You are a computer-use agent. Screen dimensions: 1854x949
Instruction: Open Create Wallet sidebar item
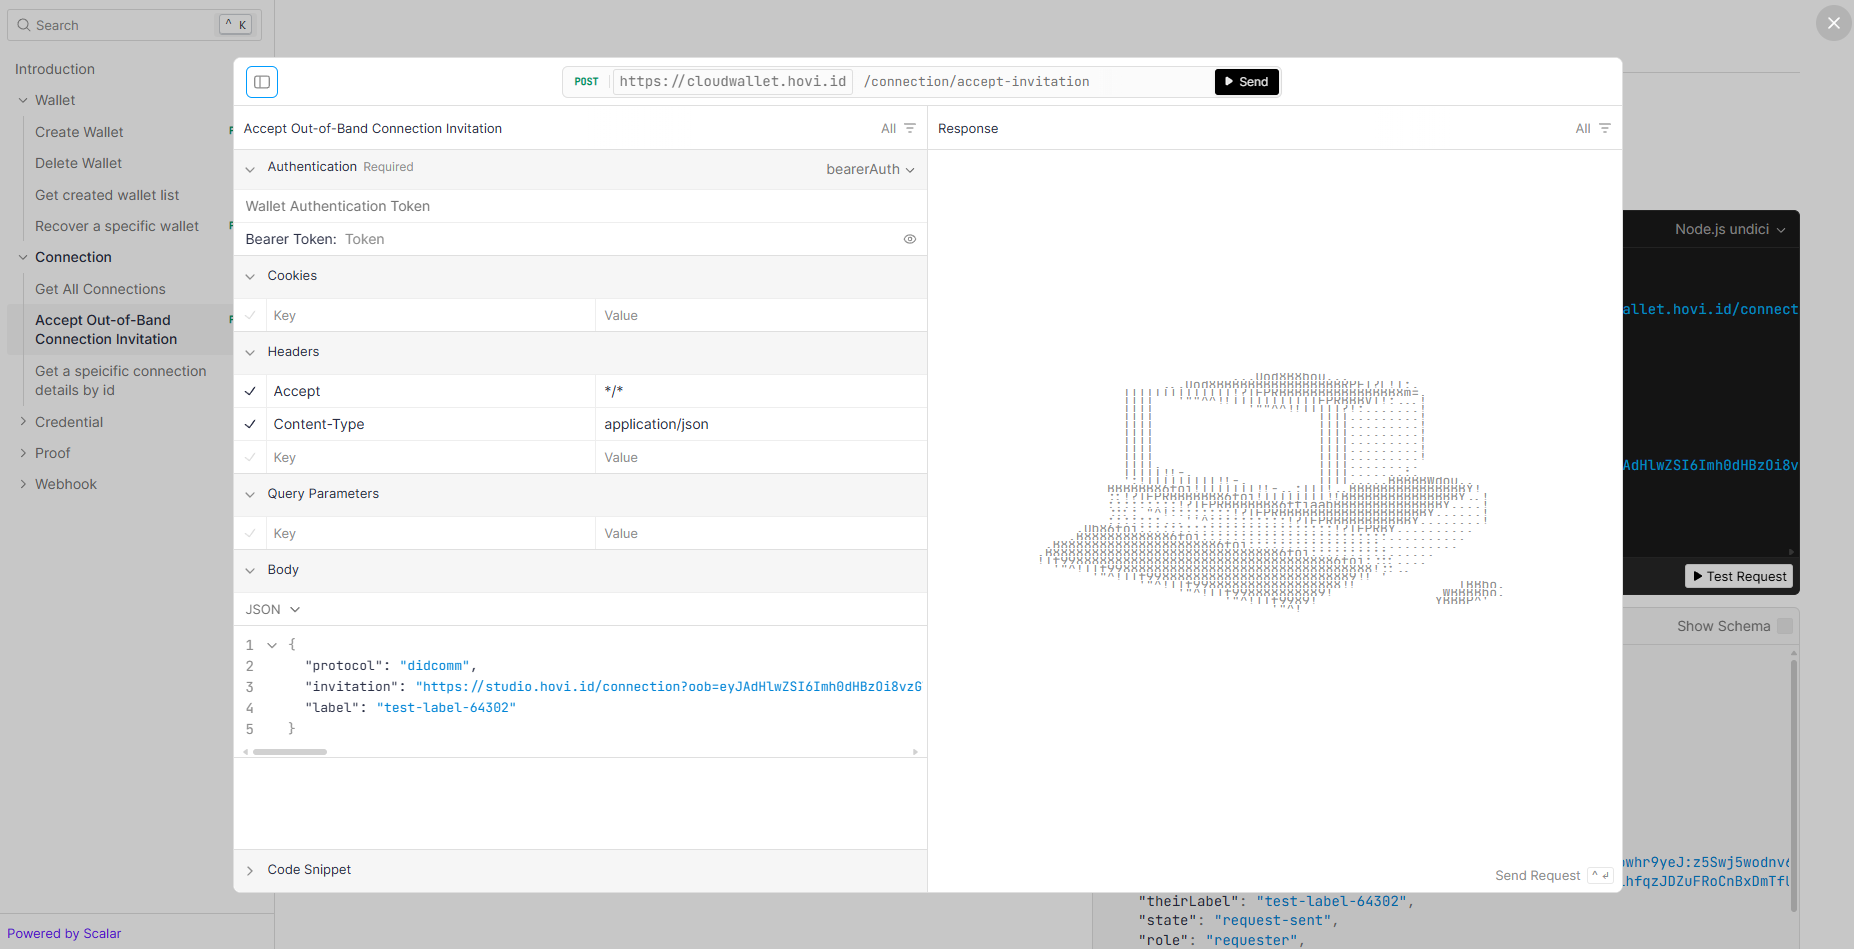tap(79, 132)
